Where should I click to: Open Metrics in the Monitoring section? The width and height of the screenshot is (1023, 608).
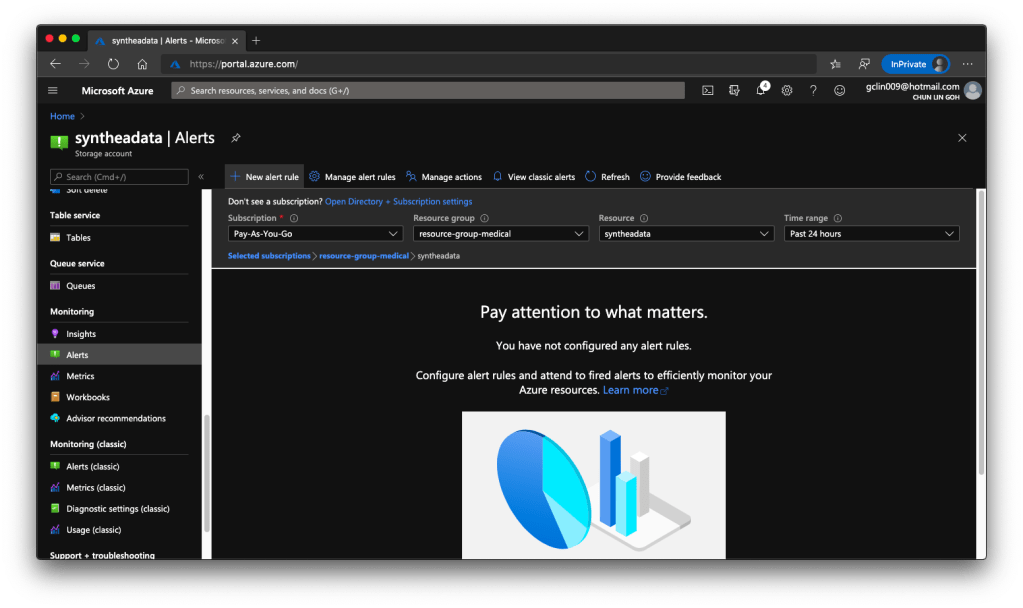click(80, 376)
